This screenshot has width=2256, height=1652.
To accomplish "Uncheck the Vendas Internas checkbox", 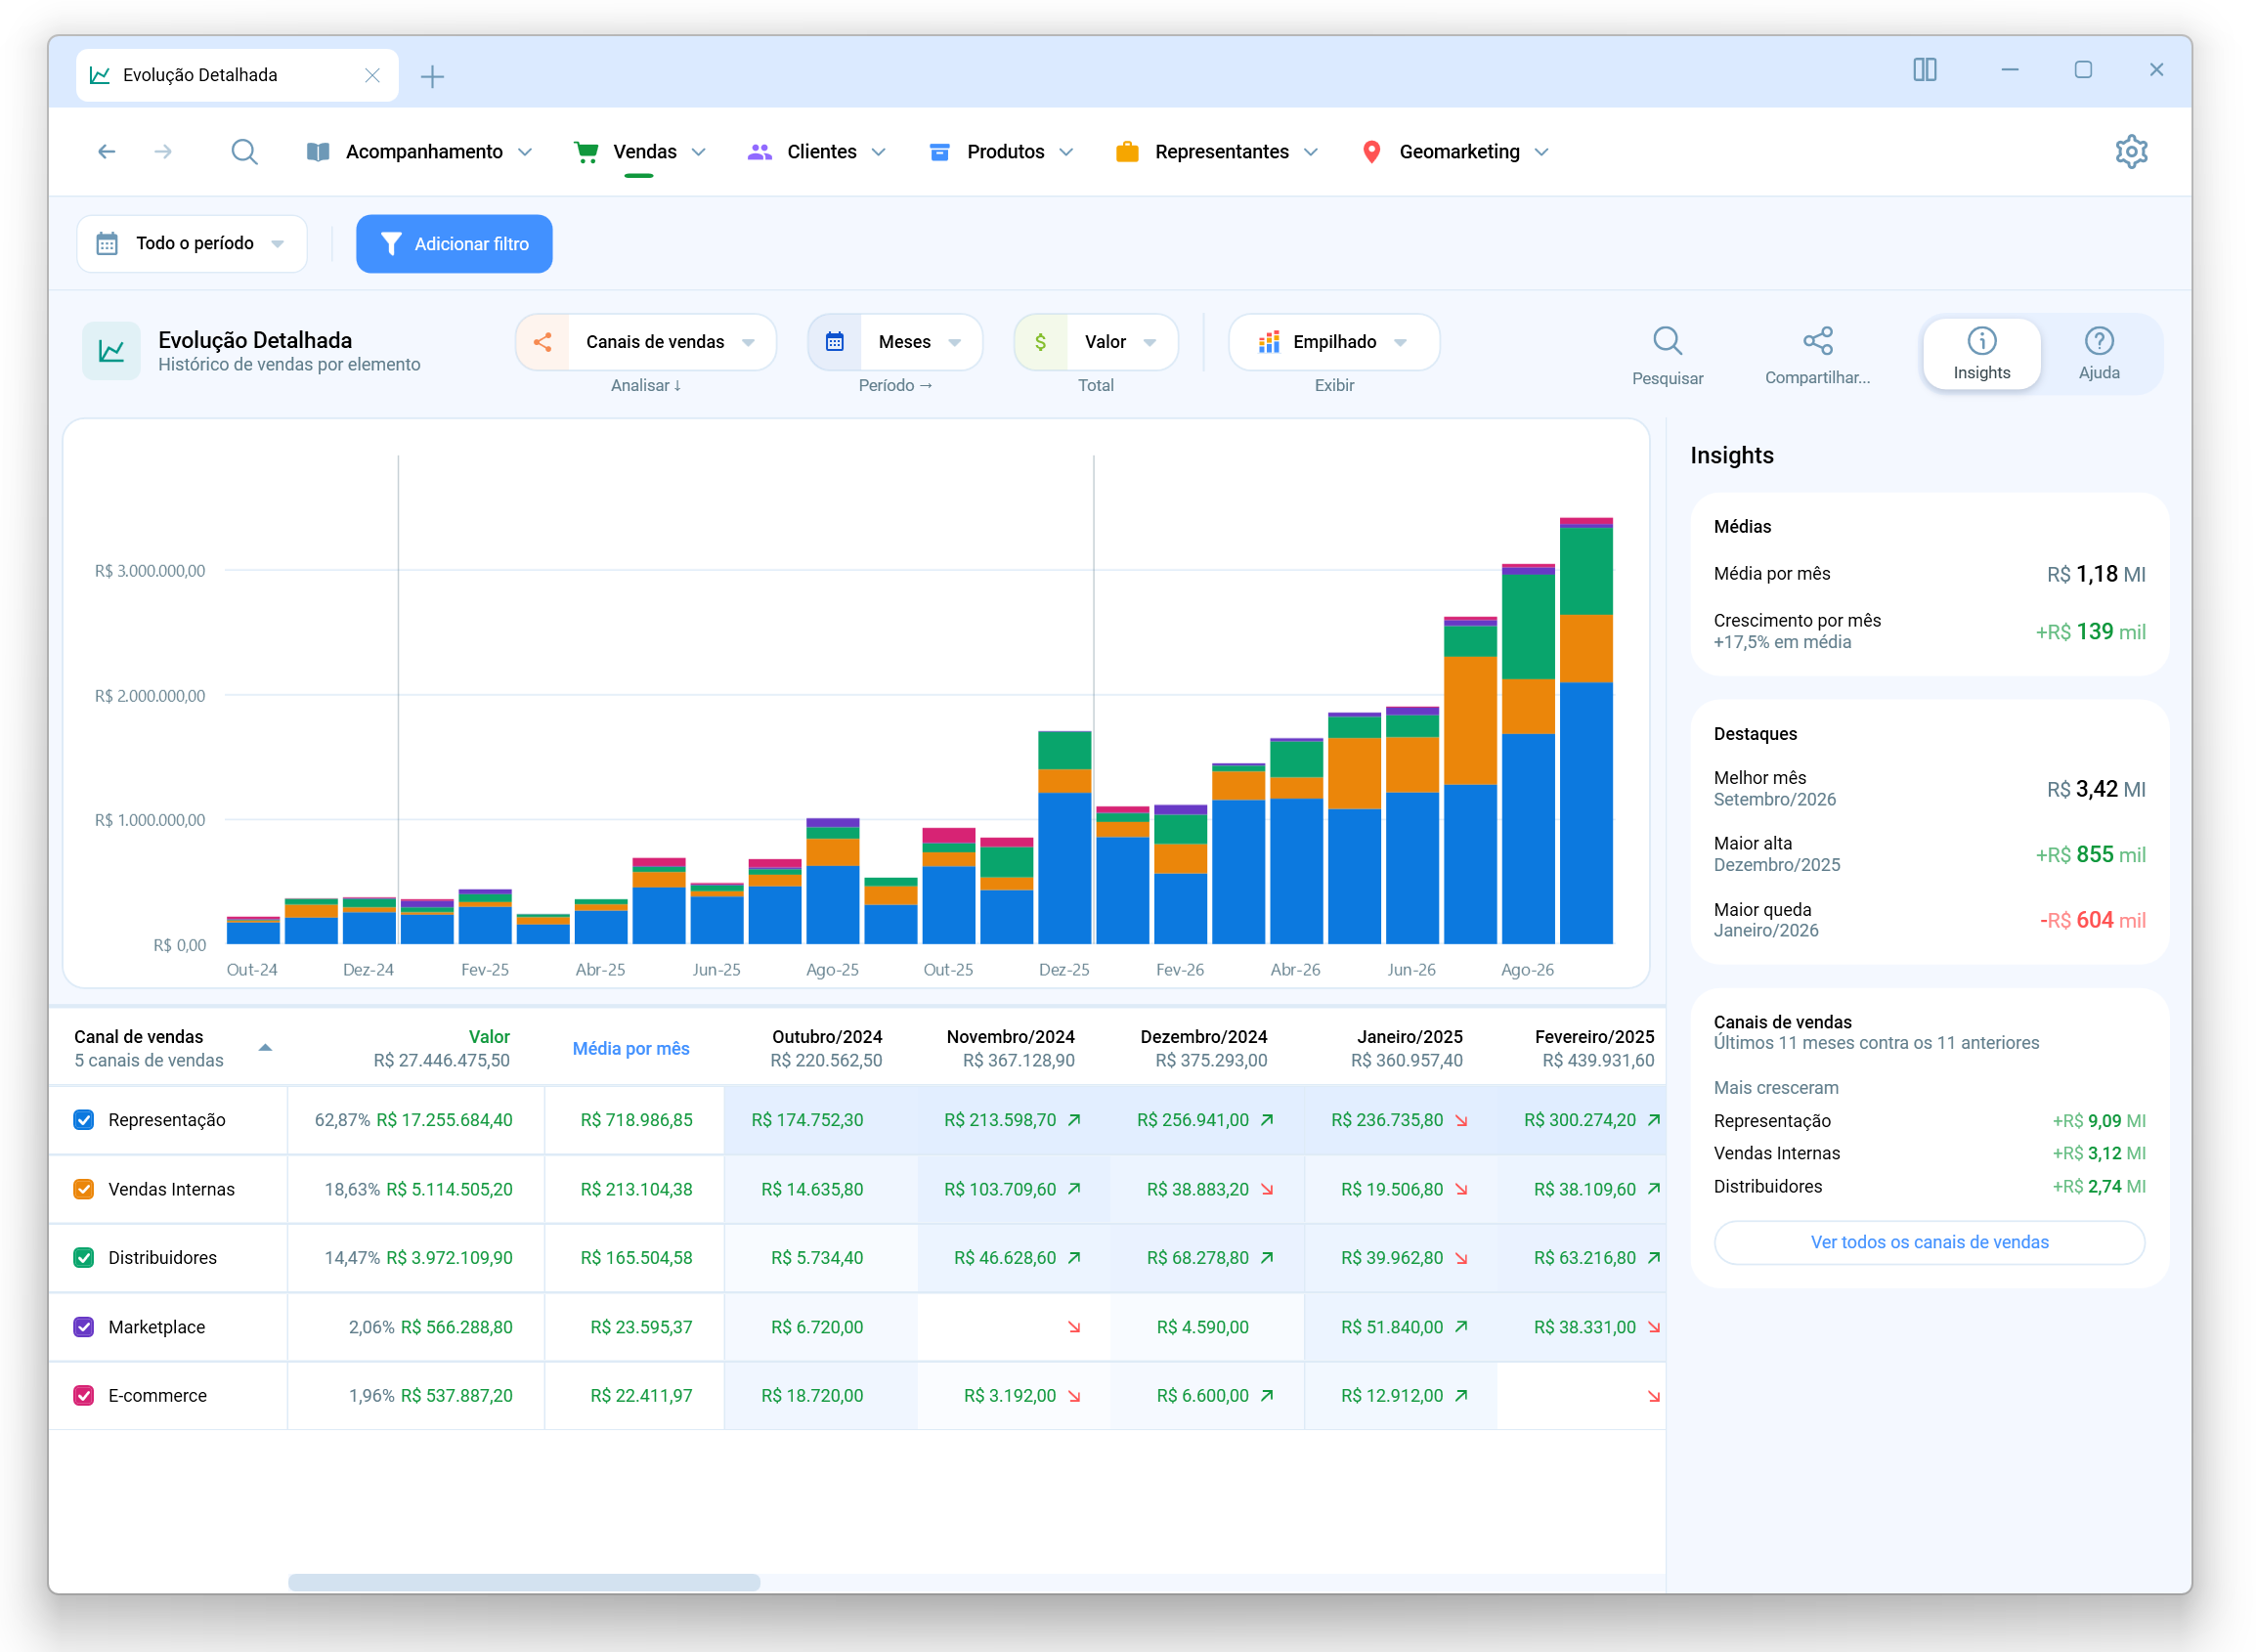I will (84, 1189).
